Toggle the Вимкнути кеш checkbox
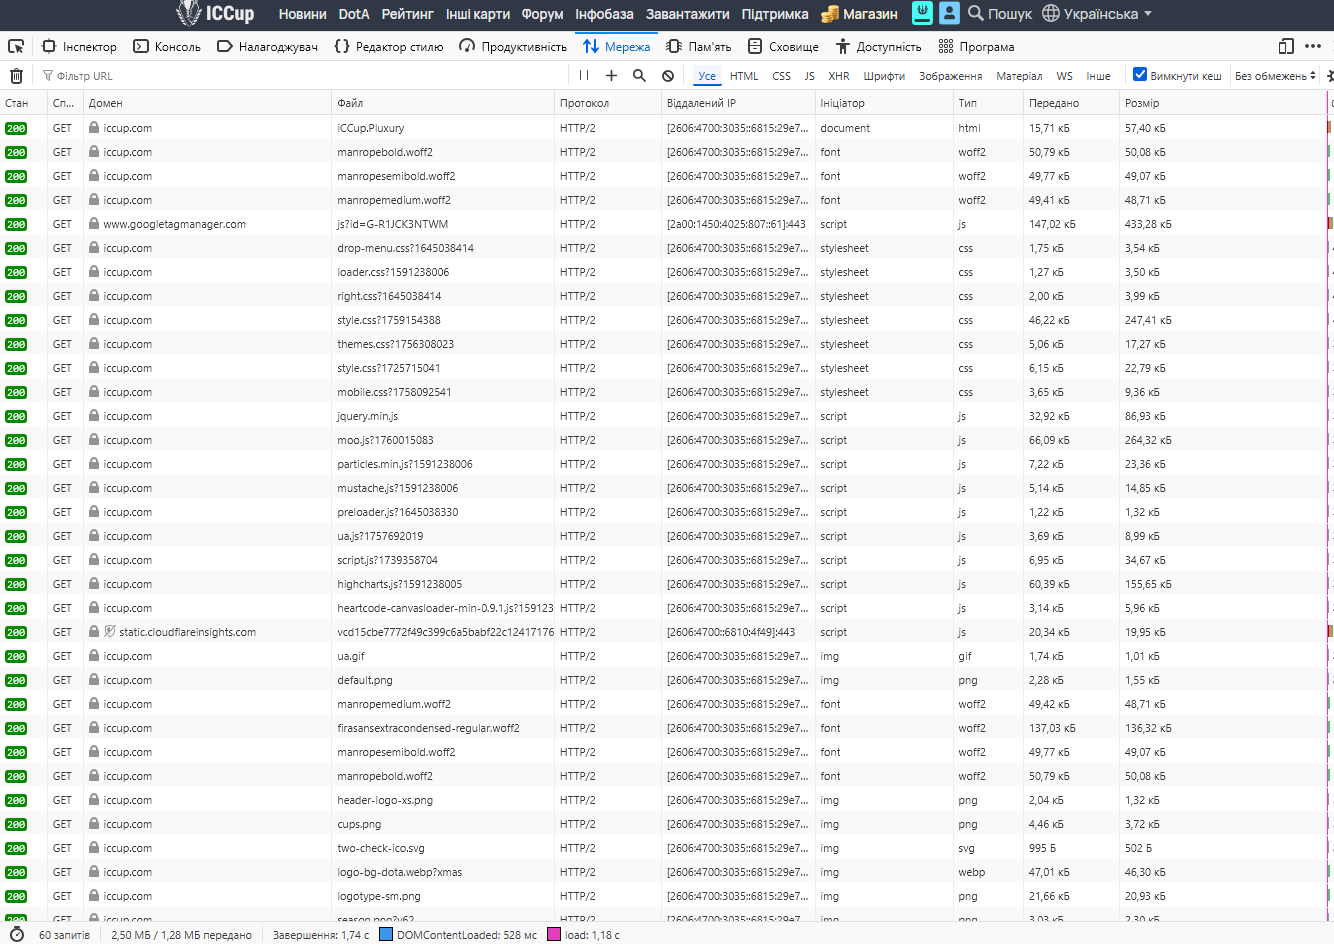 (x=1140, y=75)
